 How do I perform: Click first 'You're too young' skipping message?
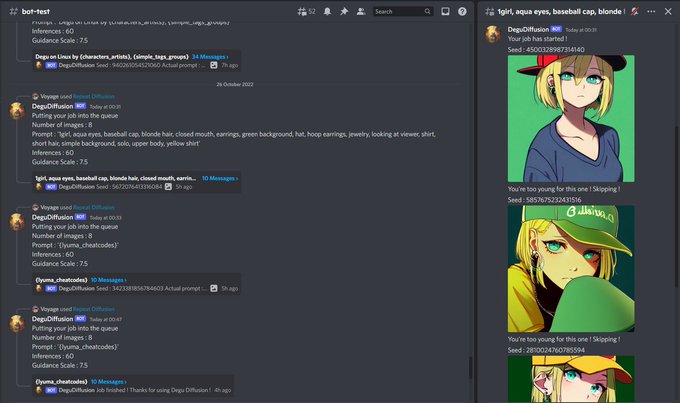pyautogui.click(x=564, y=189)
